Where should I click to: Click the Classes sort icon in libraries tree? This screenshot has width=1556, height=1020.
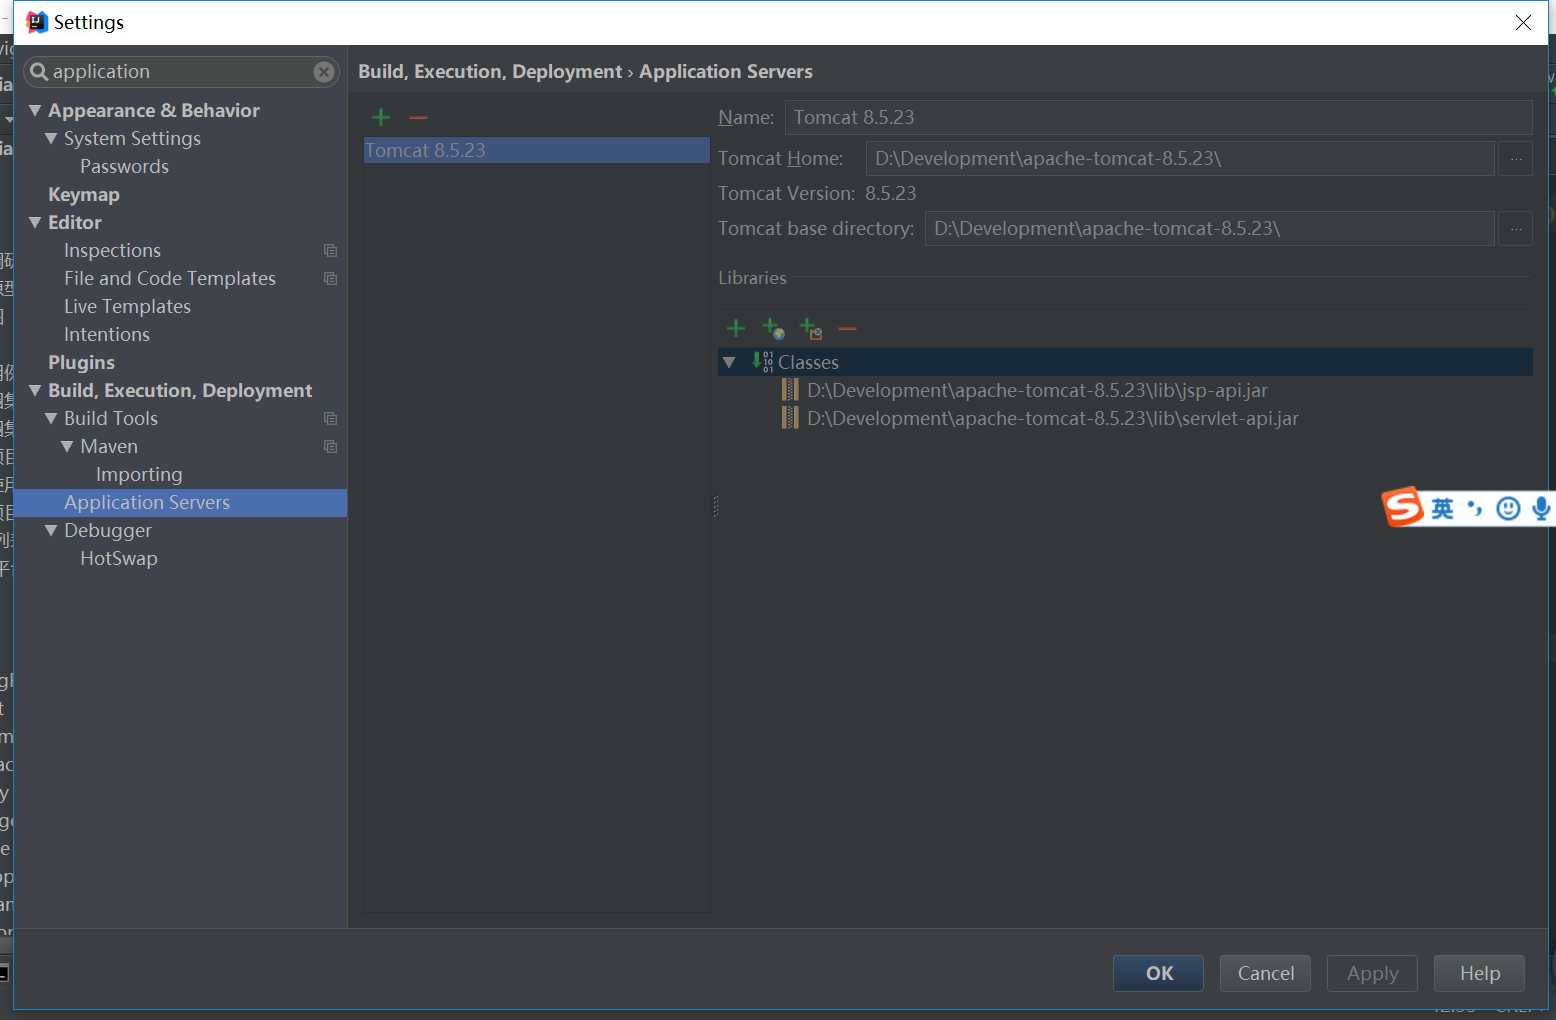point(763,362)
